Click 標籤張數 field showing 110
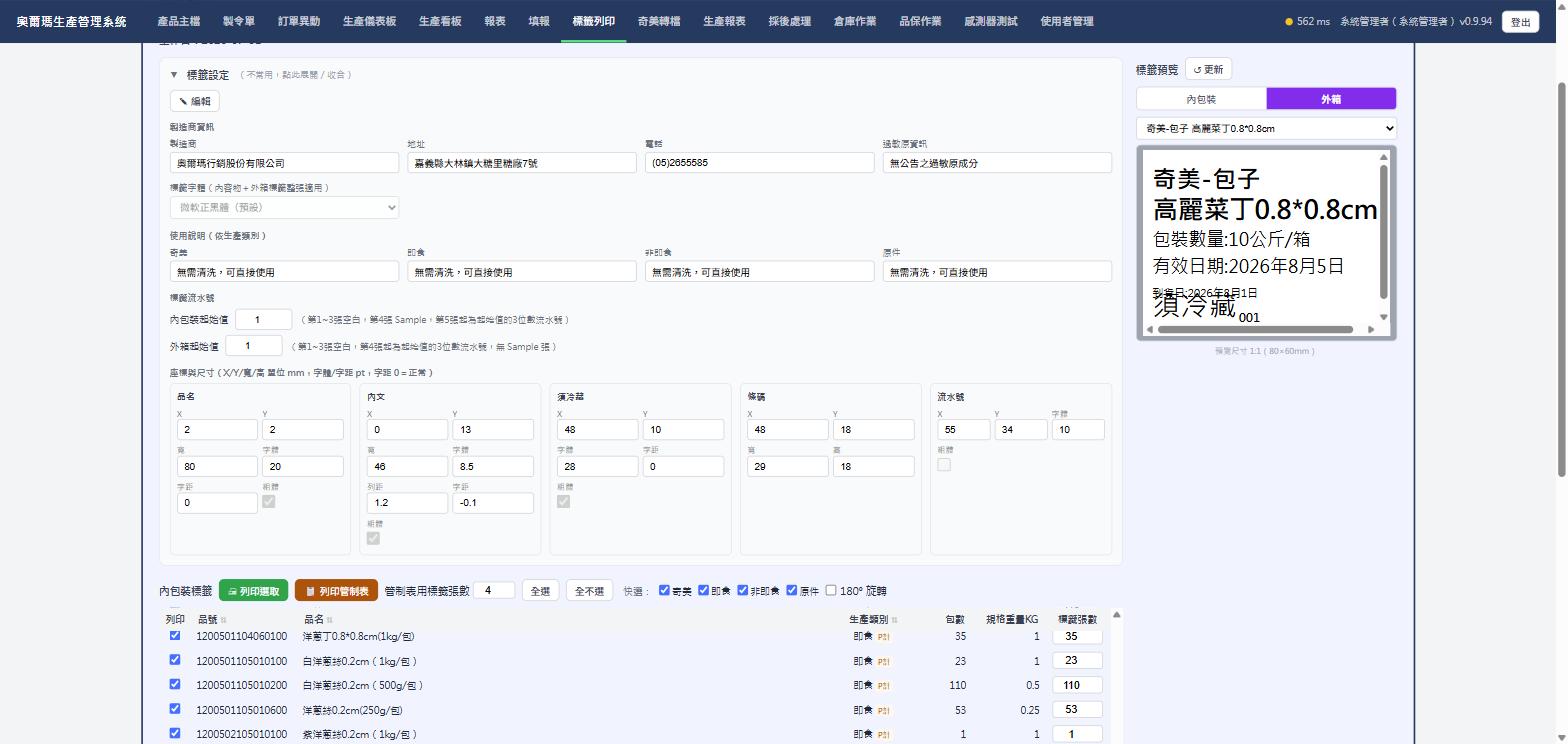1568x744 pixels. pos(1078,686)
